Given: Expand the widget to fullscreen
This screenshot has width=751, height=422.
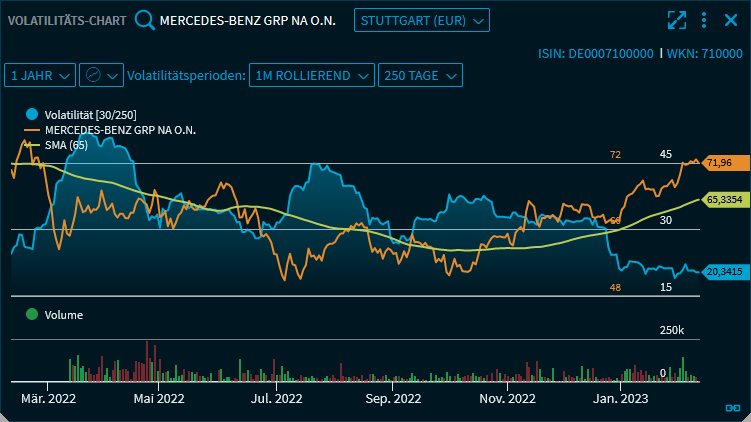Looking at the screenshot, I should click(677, 21).
